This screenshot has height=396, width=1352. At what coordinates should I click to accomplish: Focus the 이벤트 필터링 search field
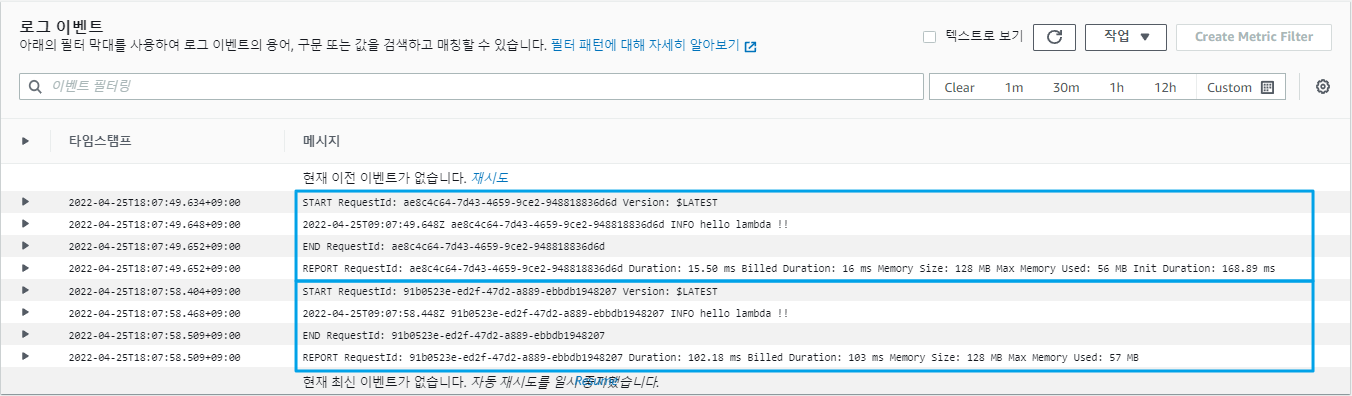[x=471, y=87]
